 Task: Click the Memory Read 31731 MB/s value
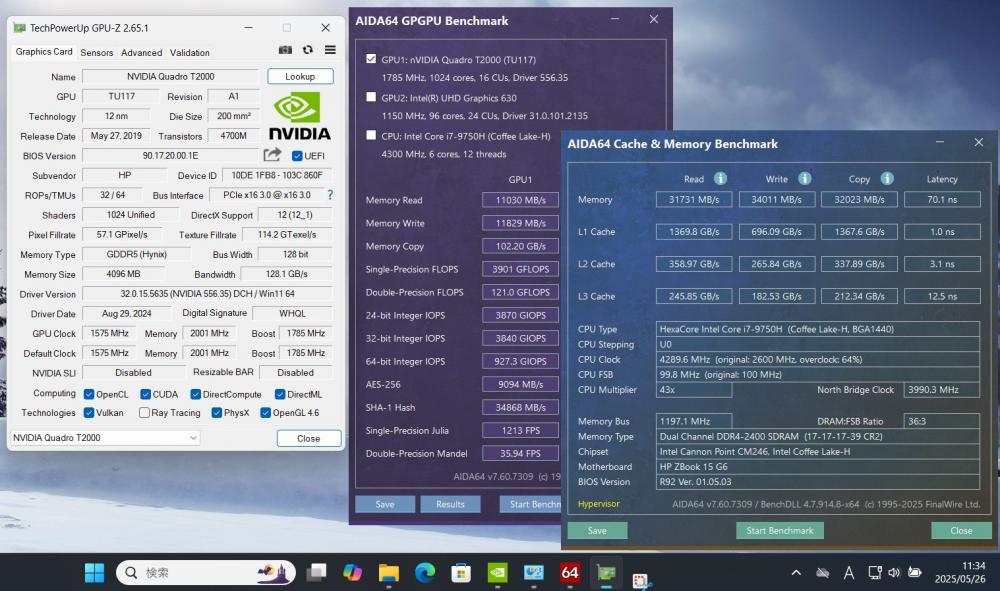pyautogui.click(x=694, y=200)
